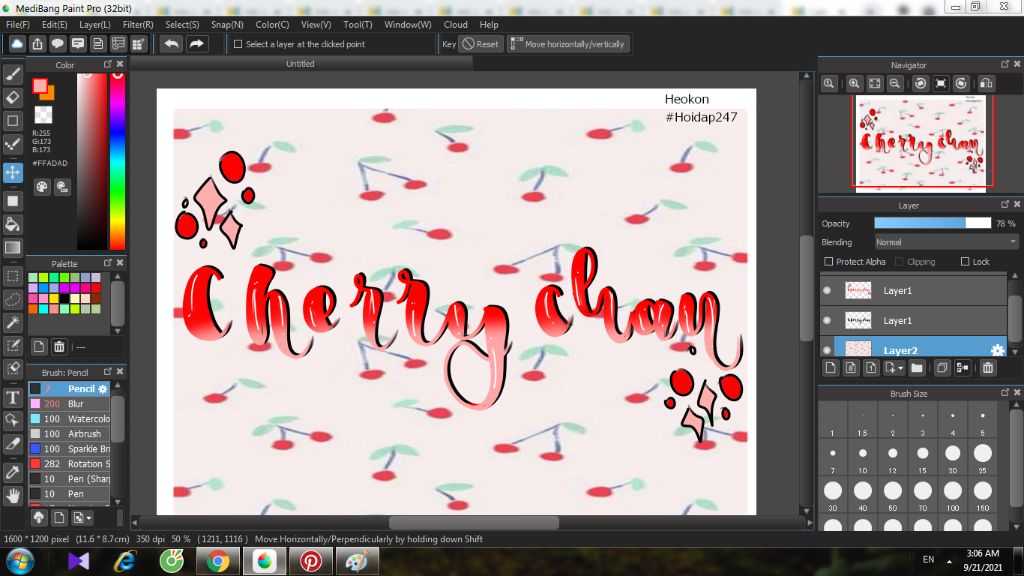Toggle visibility of Layer2
1024x576 pixels.
(827, 350)
